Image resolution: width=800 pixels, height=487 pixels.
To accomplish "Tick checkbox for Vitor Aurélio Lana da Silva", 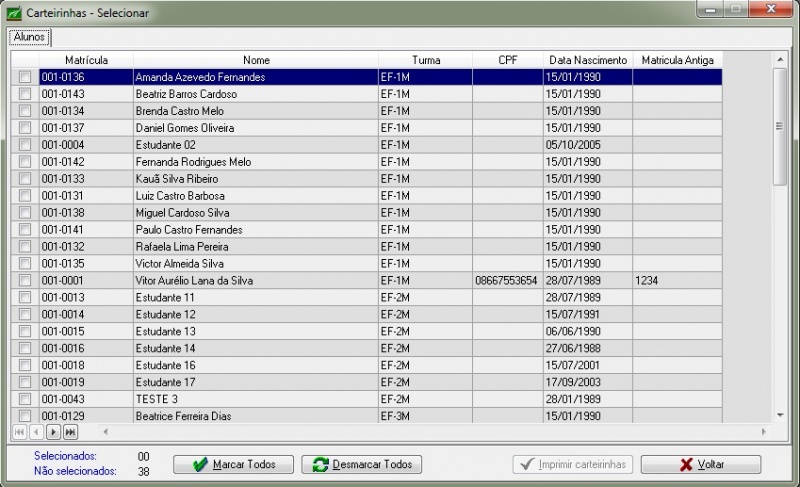I will [x=25, y=281].
